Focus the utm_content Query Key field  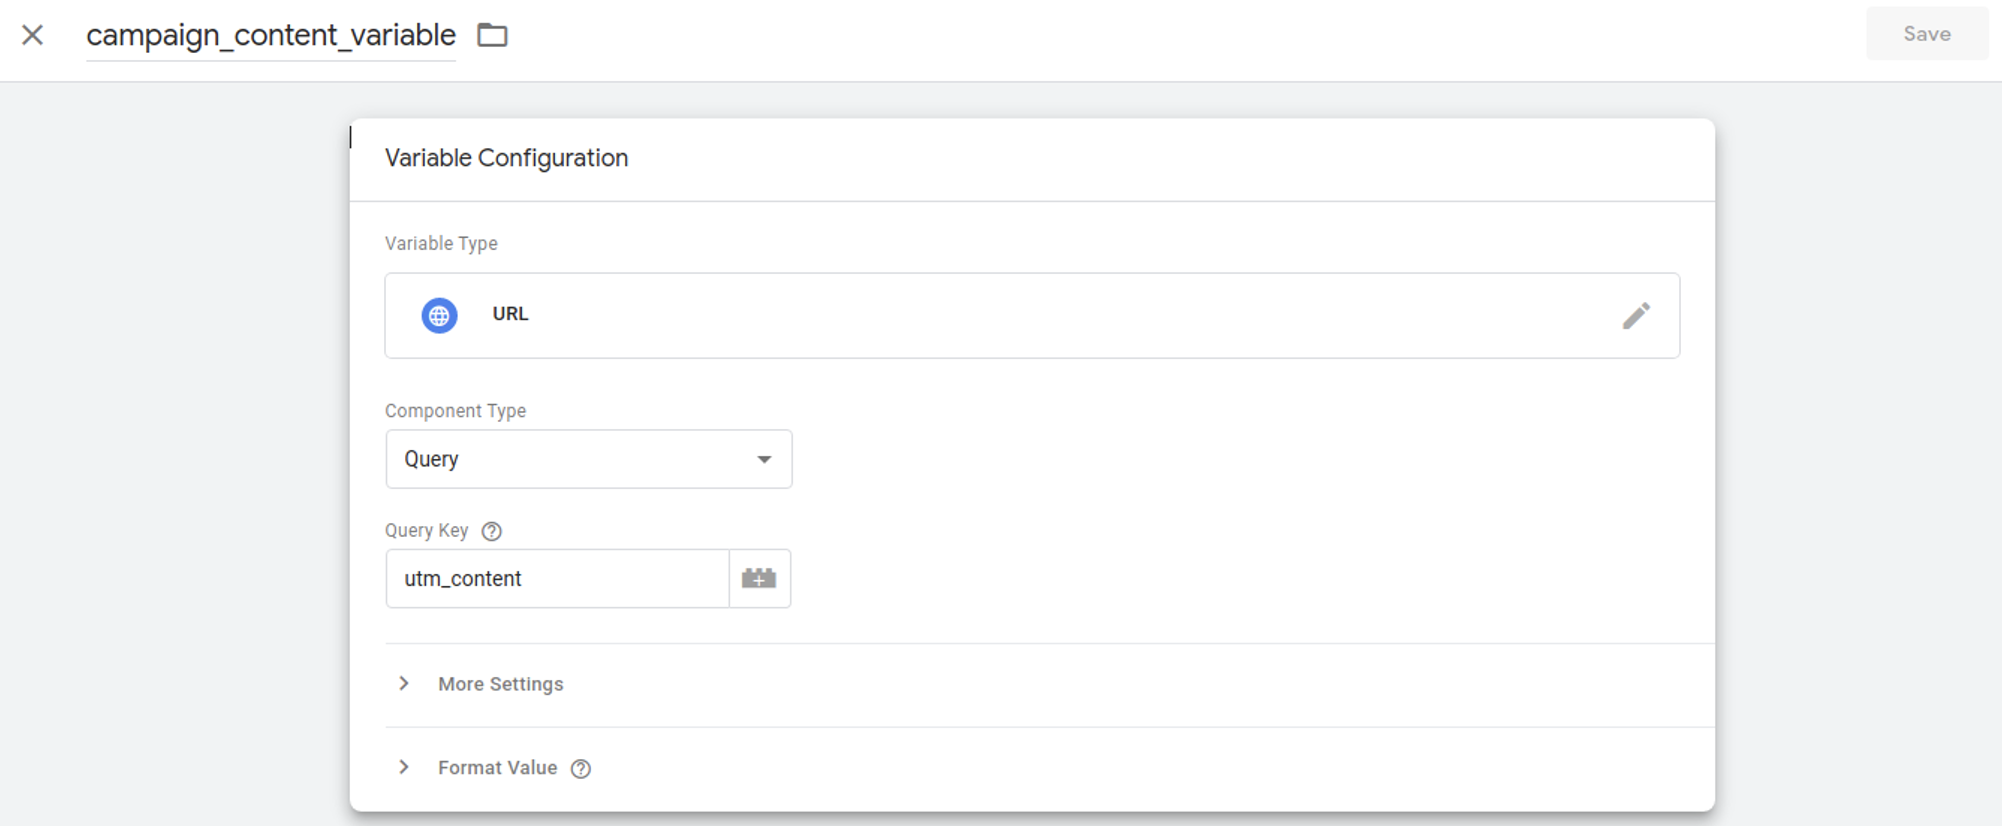tap(557, 578)
